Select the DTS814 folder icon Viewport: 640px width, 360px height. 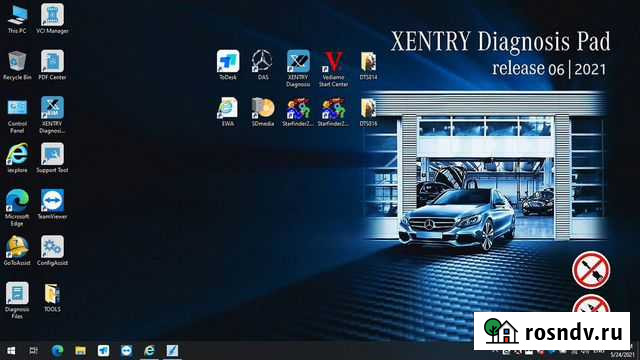[x=369, y=65]
